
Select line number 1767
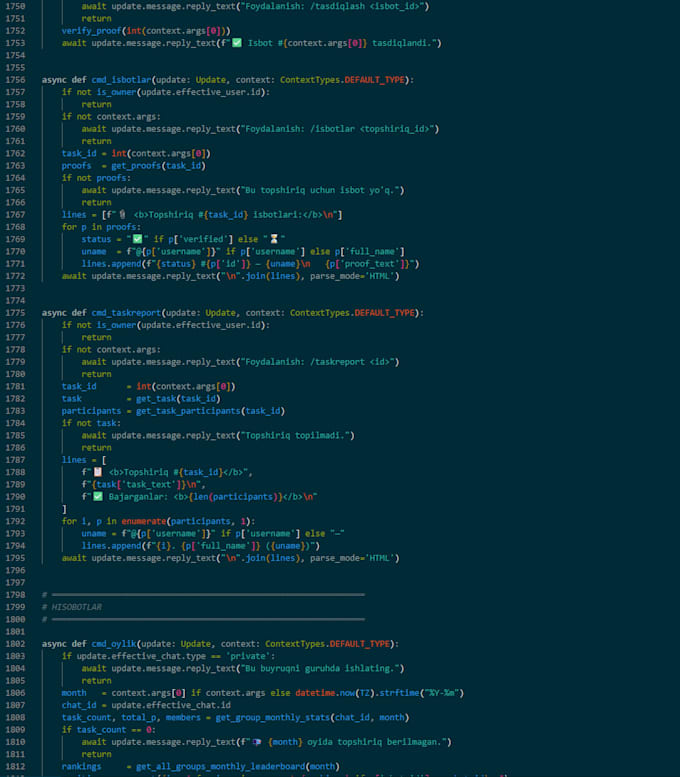pyautogui.click(x=15, y=215)
